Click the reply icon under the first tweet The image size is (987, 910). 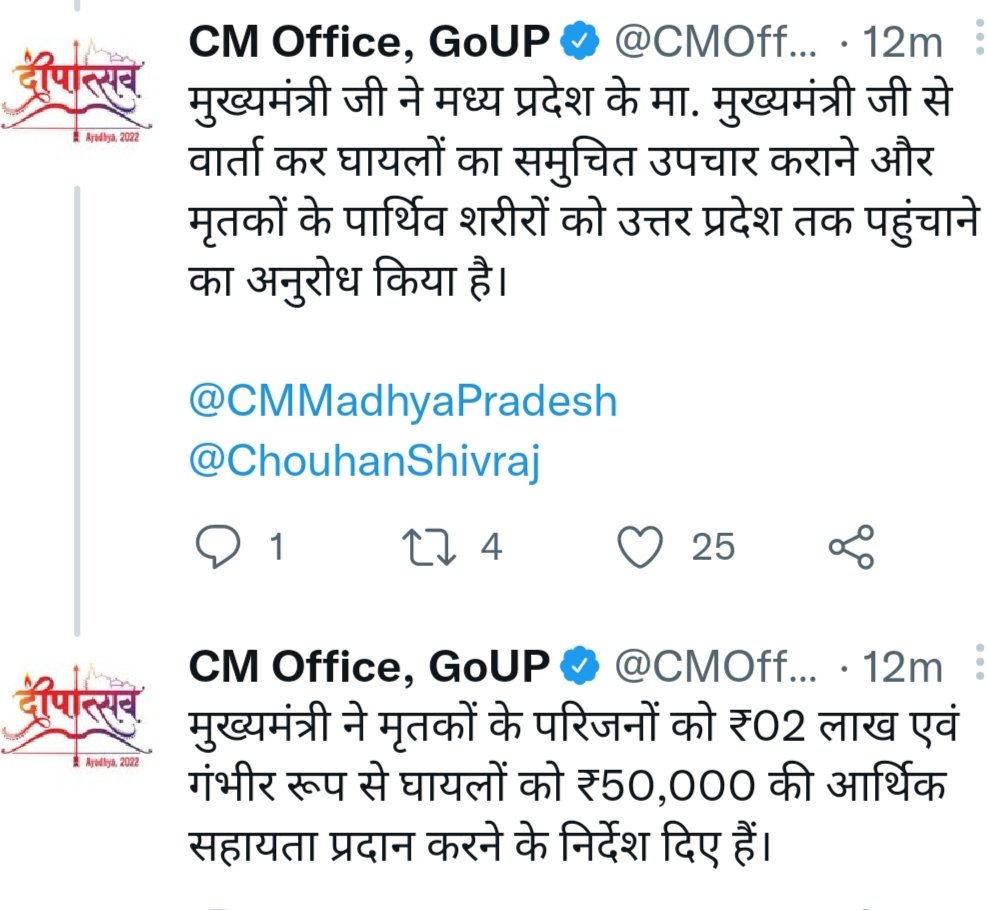pos(213,546)
